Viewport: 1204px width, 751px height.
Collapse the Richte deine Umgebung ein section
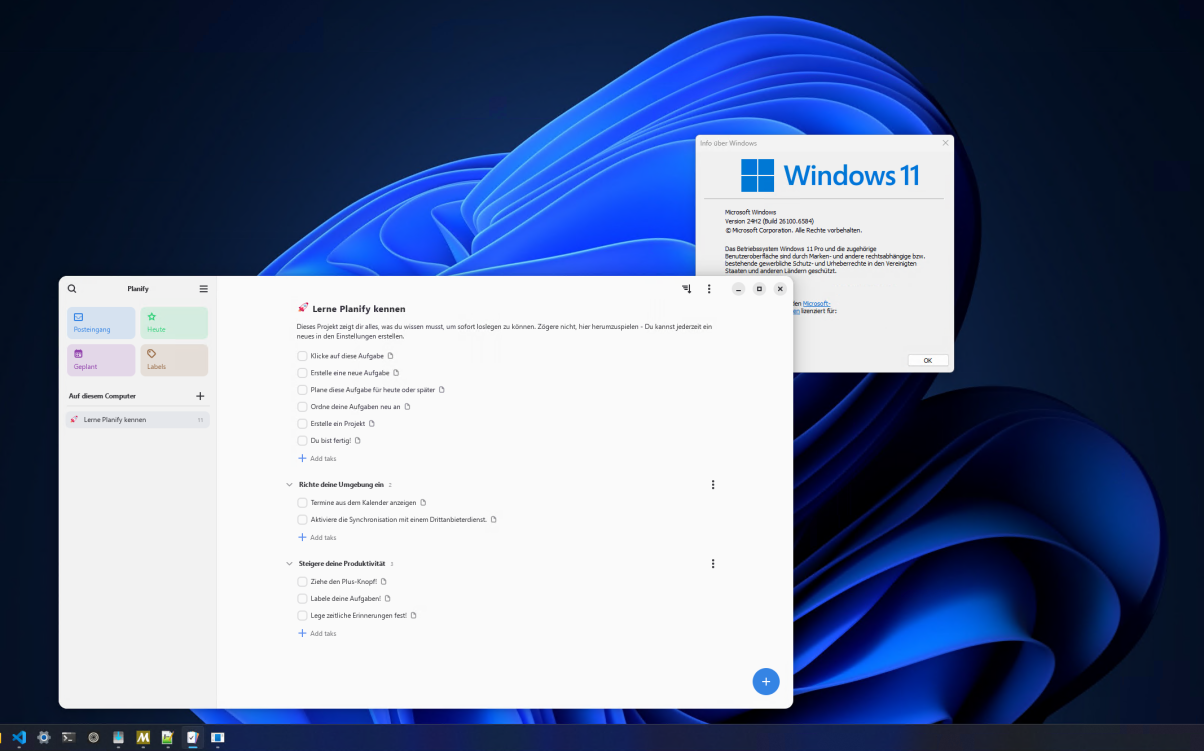[x=289, y=484]
